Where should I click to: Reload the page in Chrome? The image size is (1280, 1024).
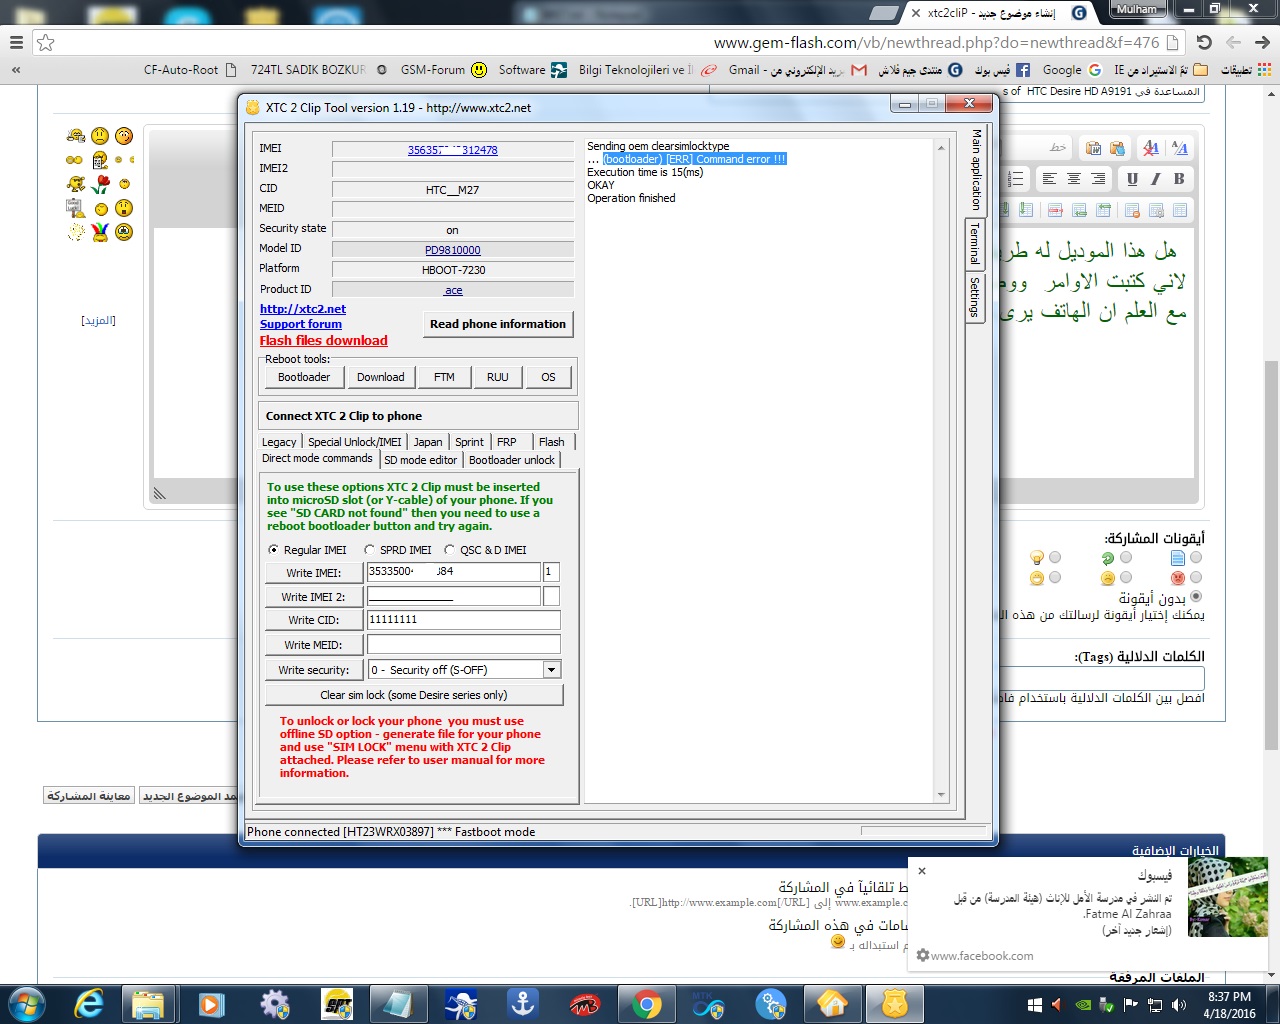1204,42
